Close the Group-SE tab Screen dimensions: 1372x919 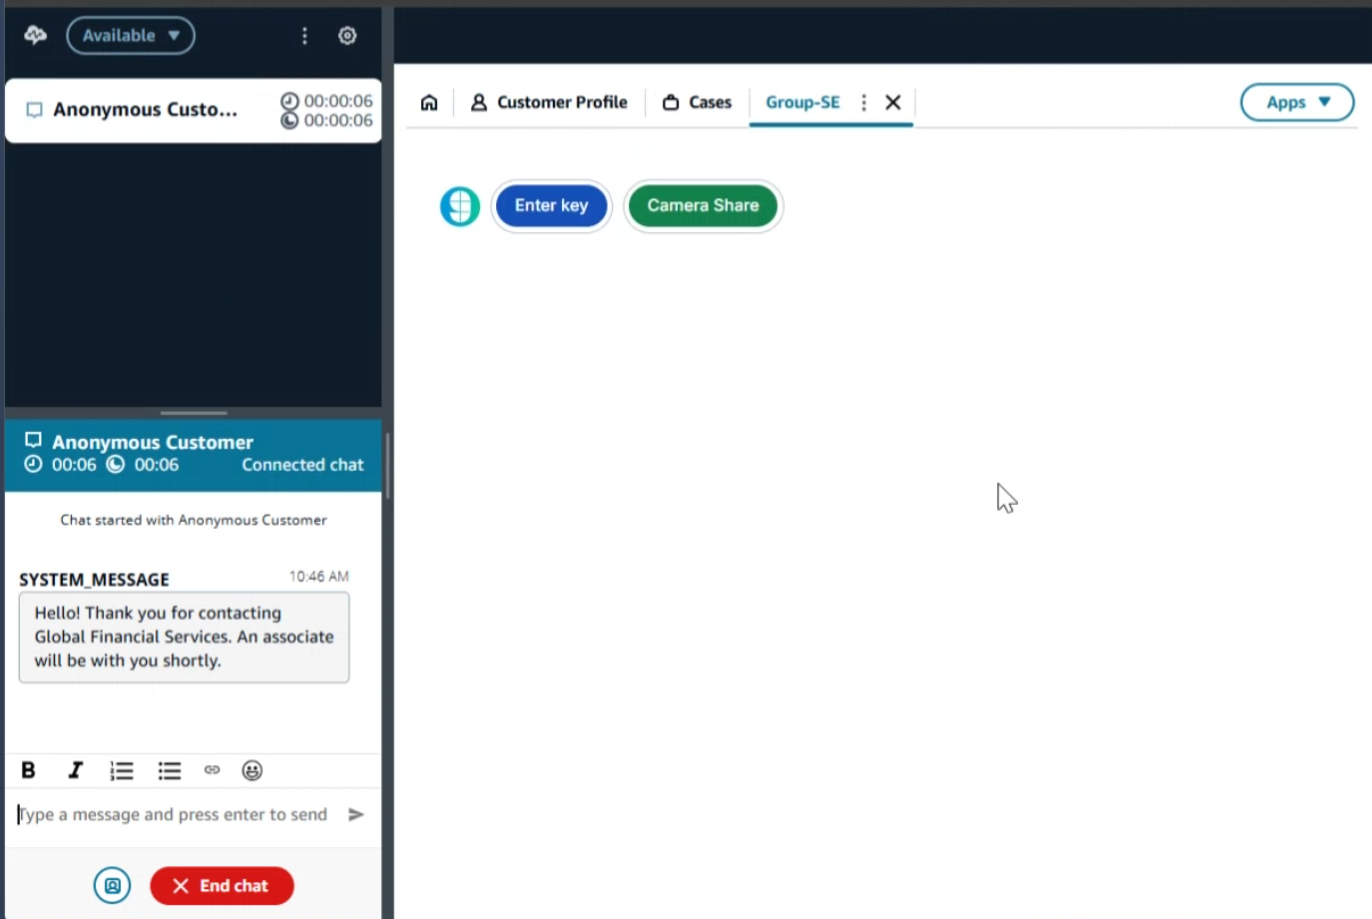(x=893, y=102)
